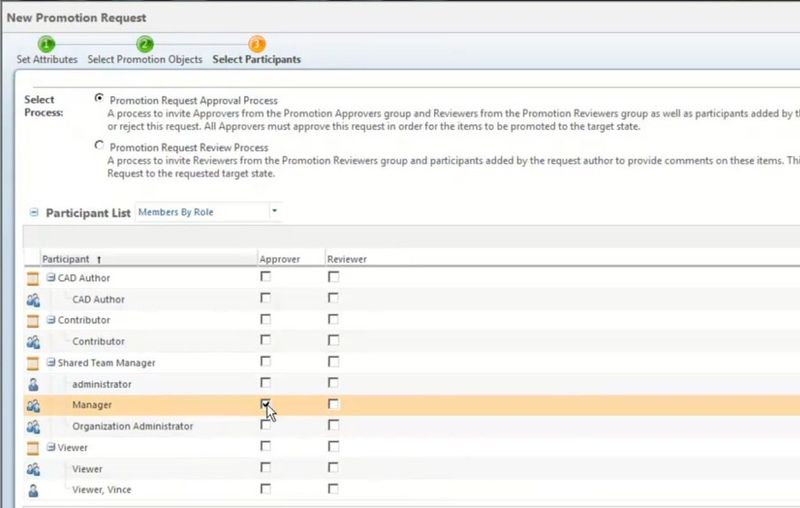Select Promotion Request Approval Process radio button

tap(99, 98)
